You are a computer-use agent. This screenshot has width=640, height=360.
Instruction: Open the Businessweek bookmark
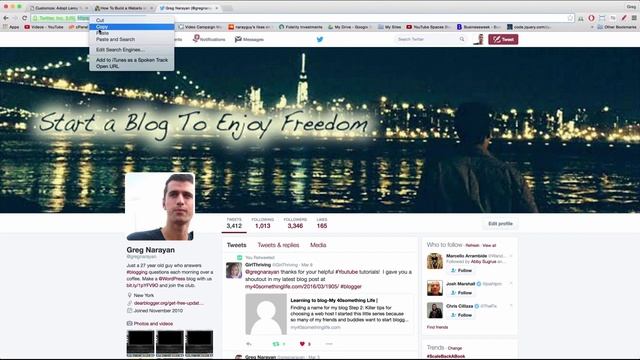[479, 27]
